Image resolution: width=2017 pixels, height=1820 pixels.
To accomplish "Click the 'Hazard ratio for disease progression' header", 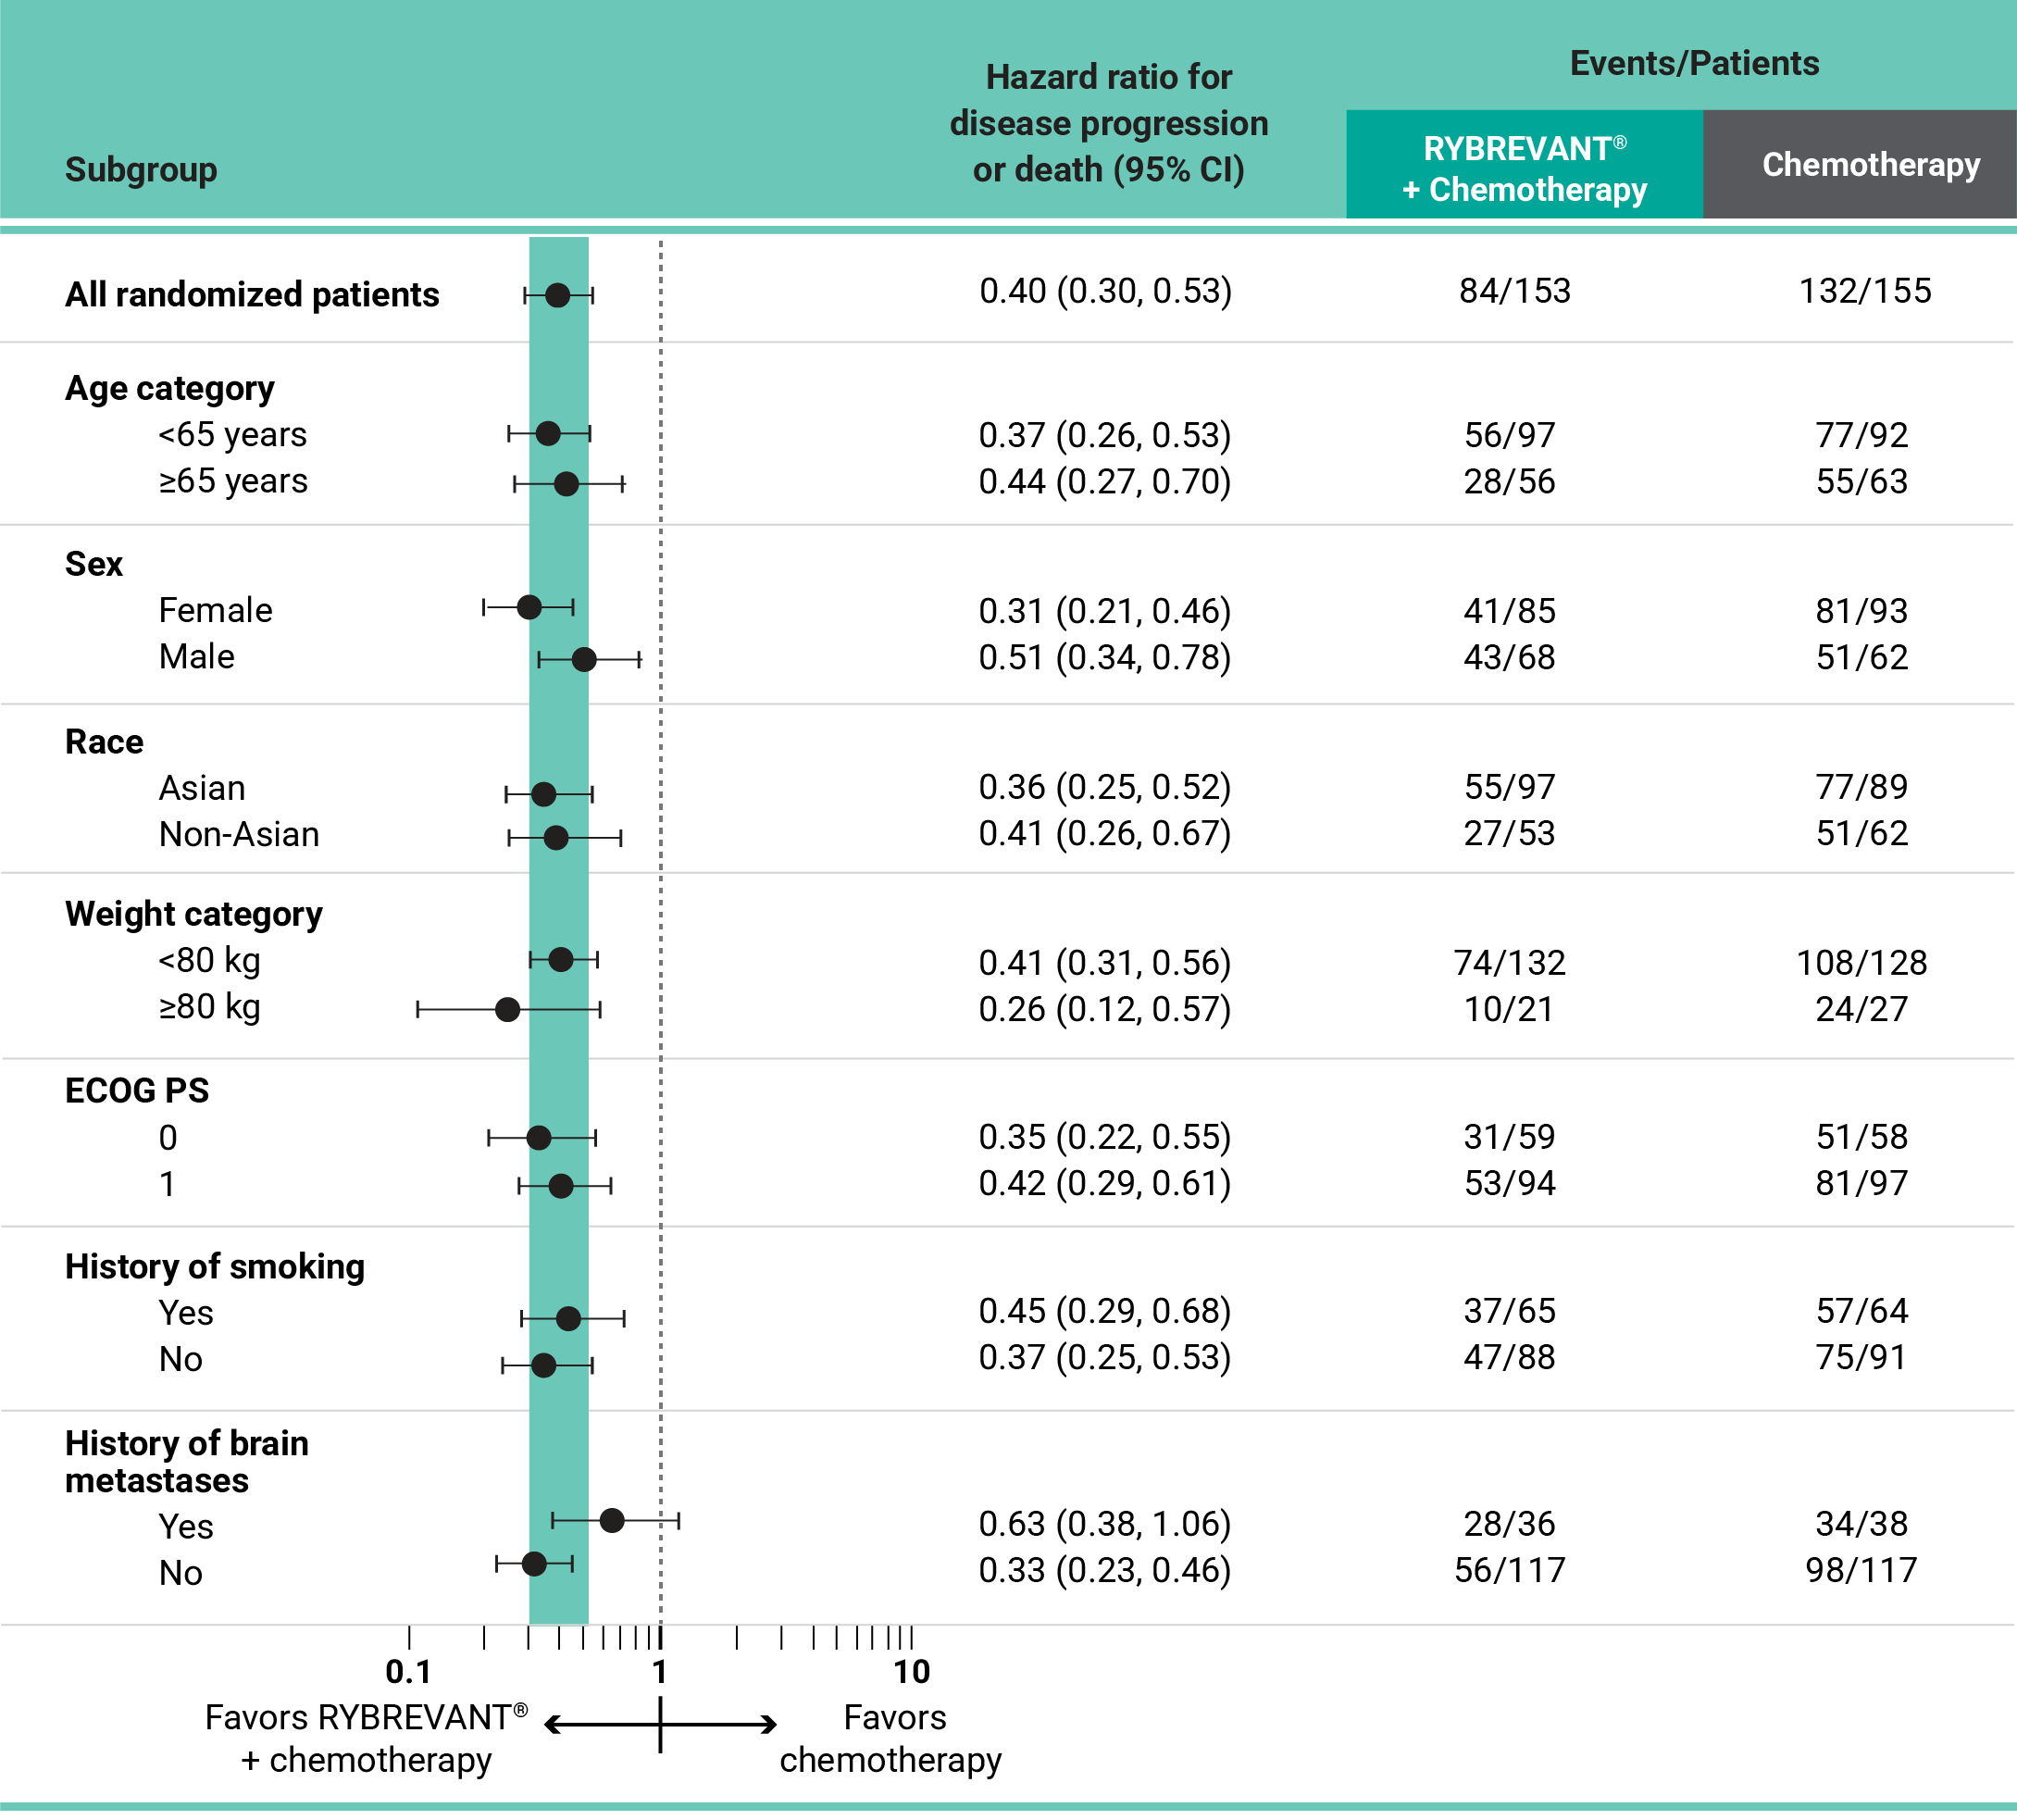I will pos(1108,123).
